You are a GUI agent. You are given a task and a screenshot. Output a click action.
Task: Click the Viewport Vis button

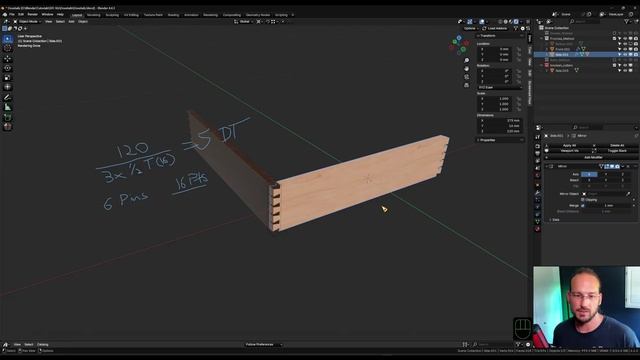(569, 151)
